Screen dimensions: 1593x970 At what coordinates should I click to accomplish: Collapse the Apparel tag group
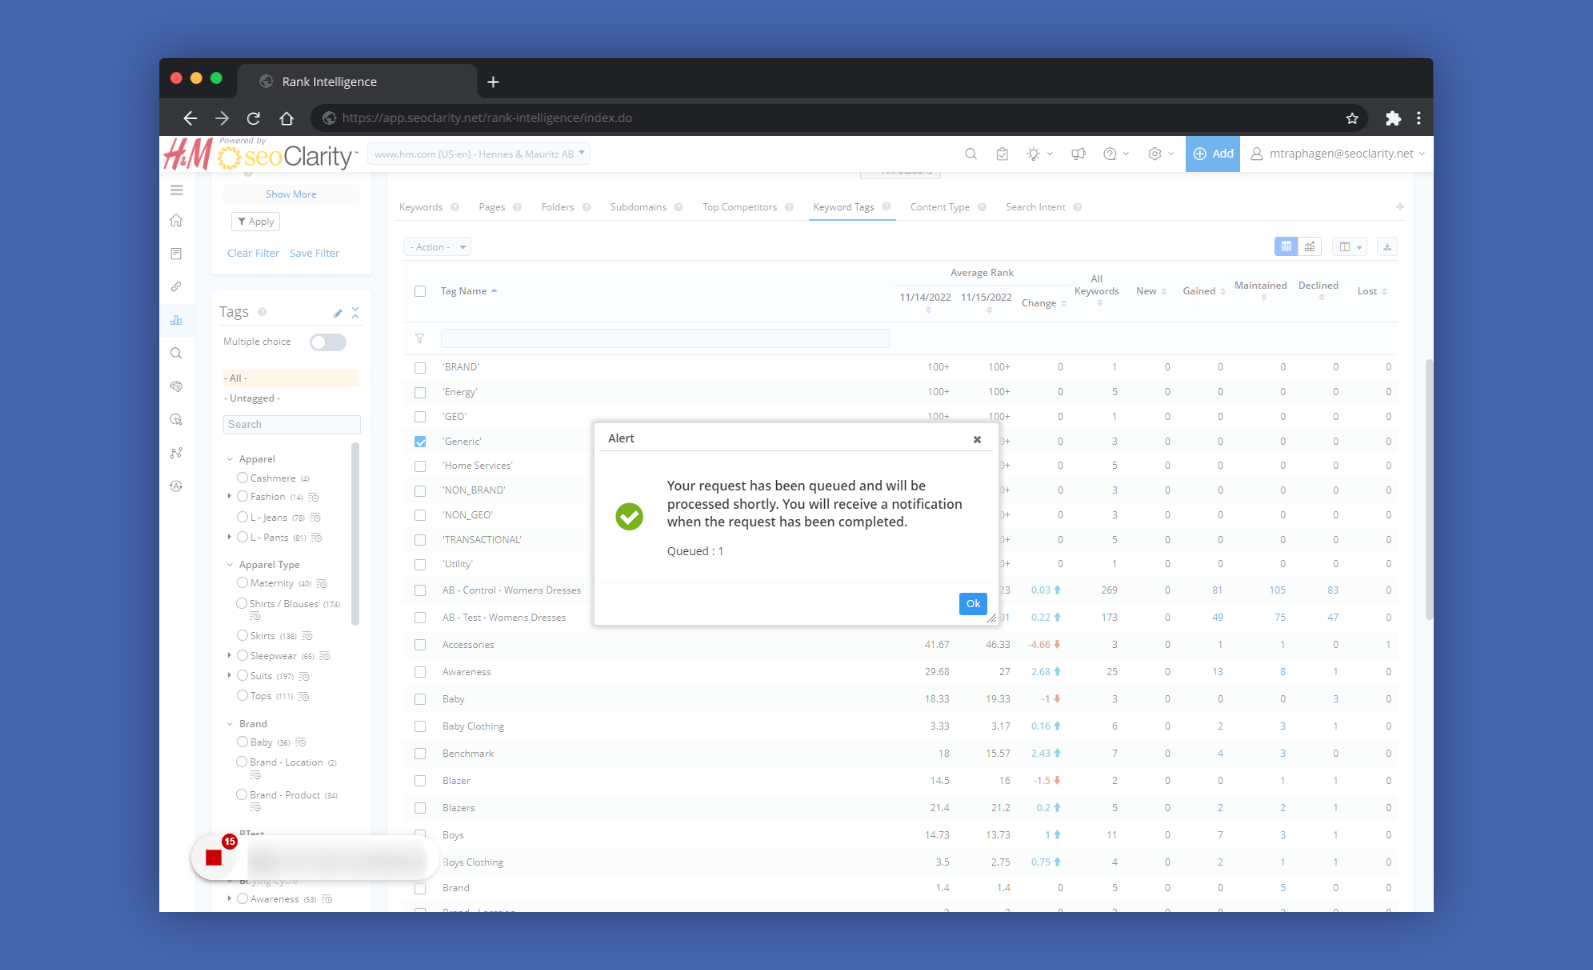click(230, 459)
